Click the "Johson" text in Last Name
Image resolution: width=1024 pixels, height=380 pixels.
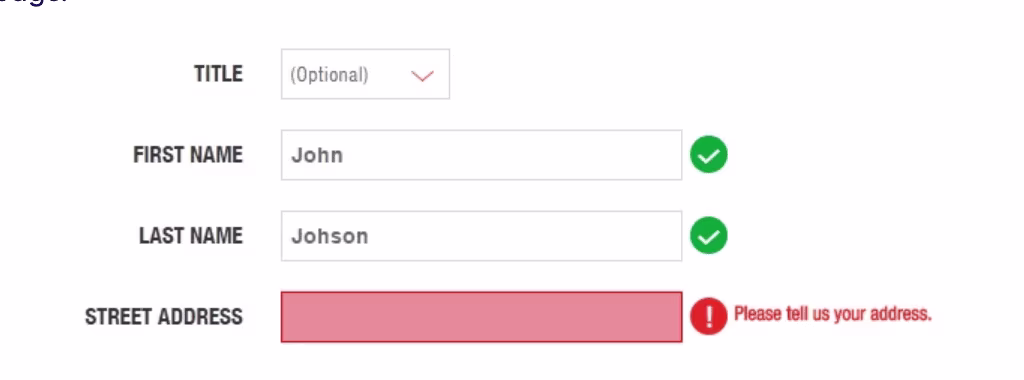329,236
